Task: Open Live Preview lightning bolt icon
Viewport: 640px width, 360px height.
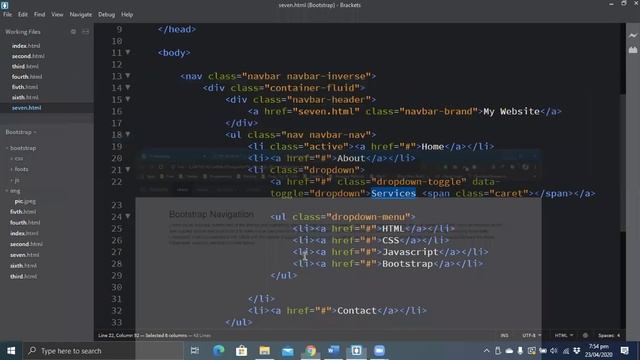Action: (633, 36)
